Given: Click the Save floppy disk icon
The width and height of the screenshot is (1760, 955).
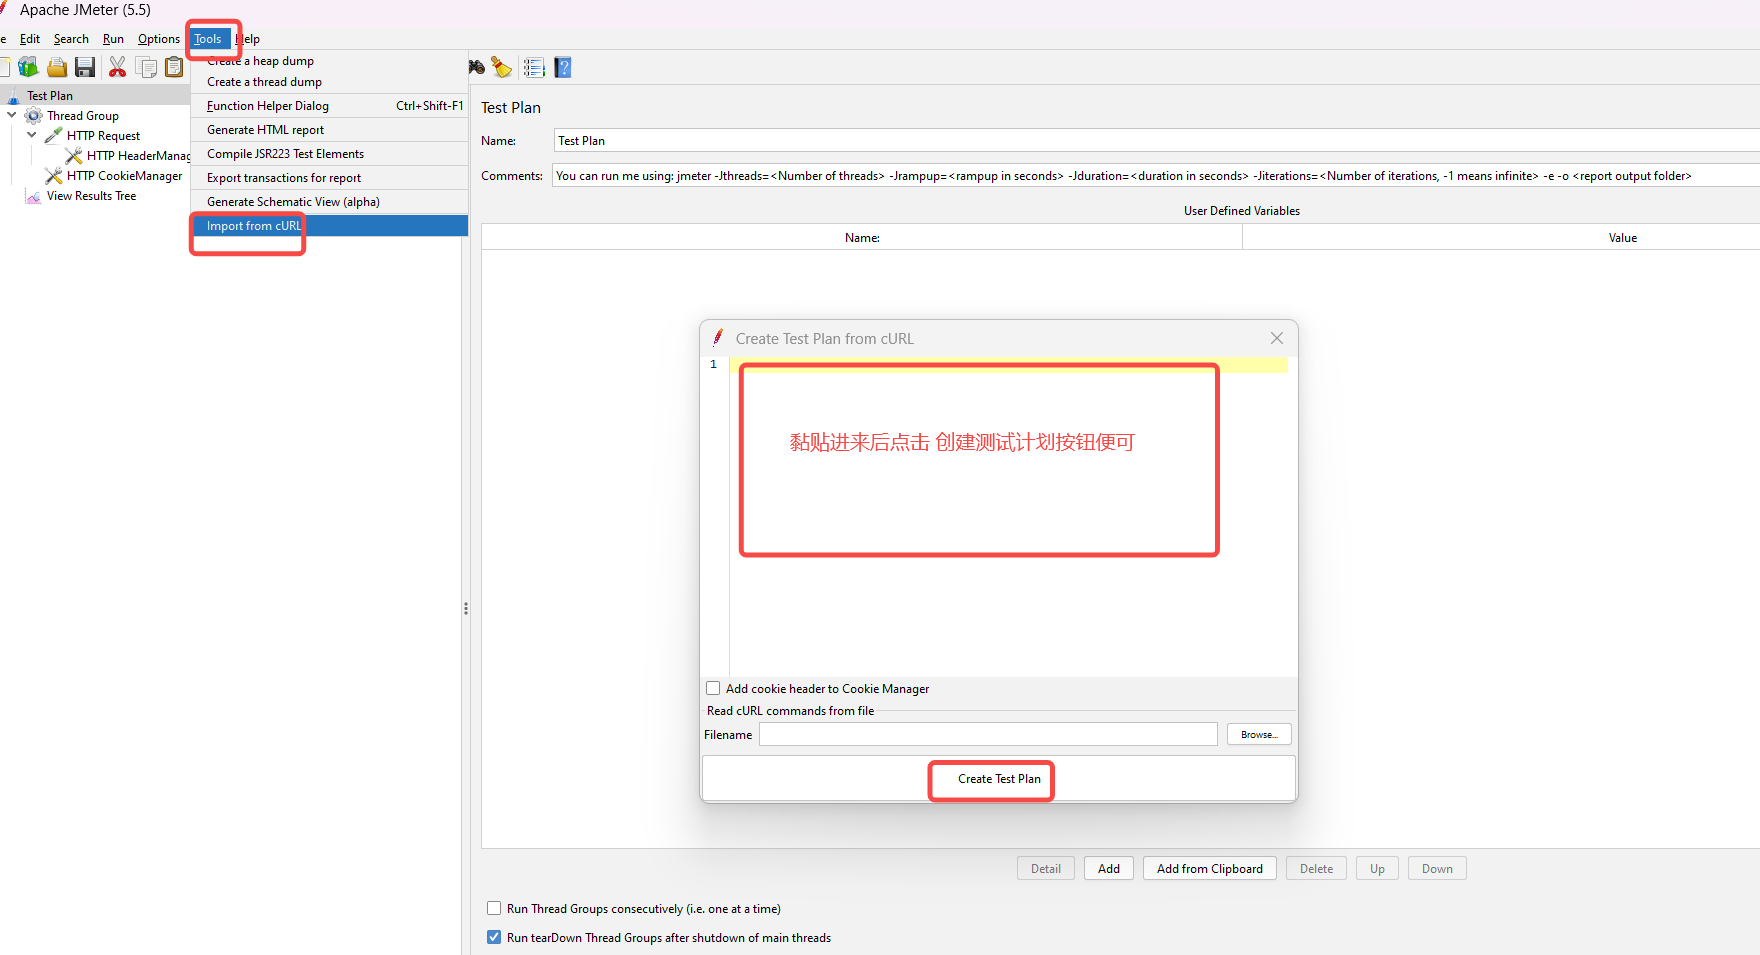Looking at the screenshot, I should (86, 67).
